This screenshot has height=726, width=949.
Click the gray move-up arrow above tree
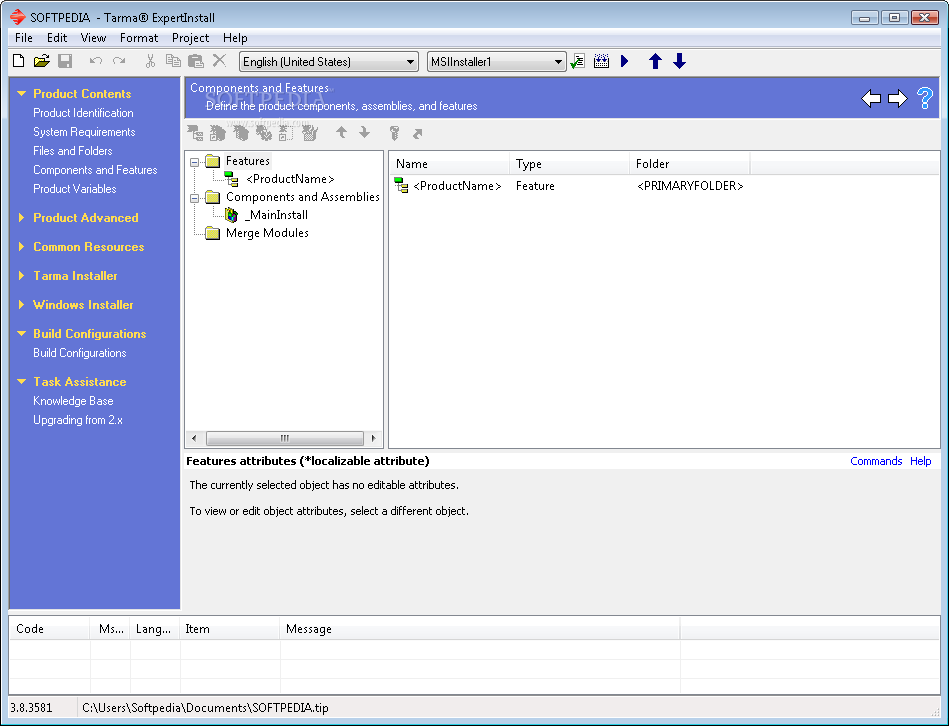click(341, 132)
